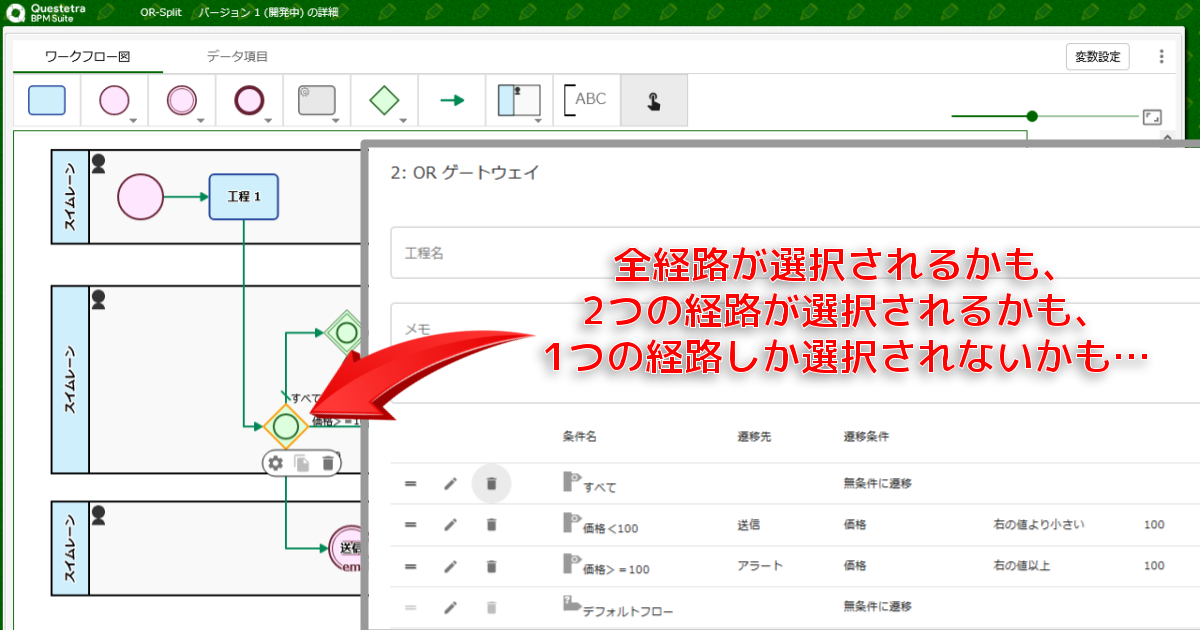Delete the すべて condition row

pyautogui.click(x=491, y=484)
